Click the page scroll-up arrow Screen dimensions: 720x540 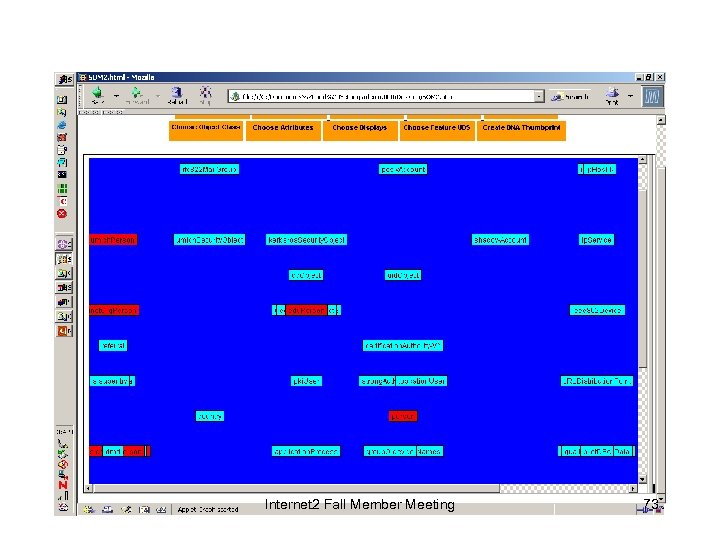661,120
